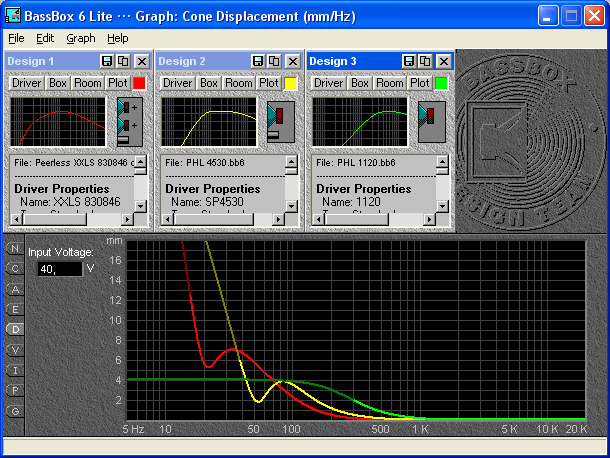
Task: Click the Room button in Design 3
Action: (x=390, y=83)
